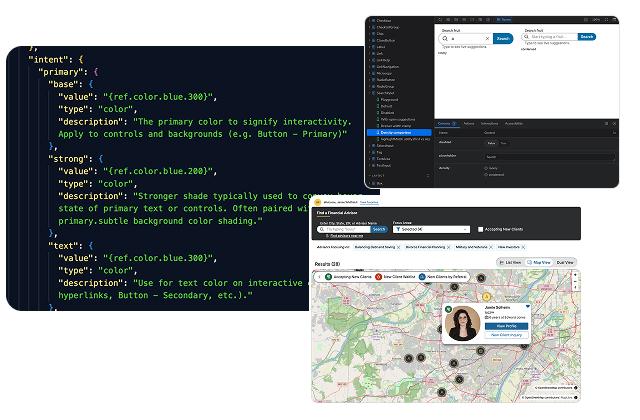Close the Storybook addons panel

[614, 123]
